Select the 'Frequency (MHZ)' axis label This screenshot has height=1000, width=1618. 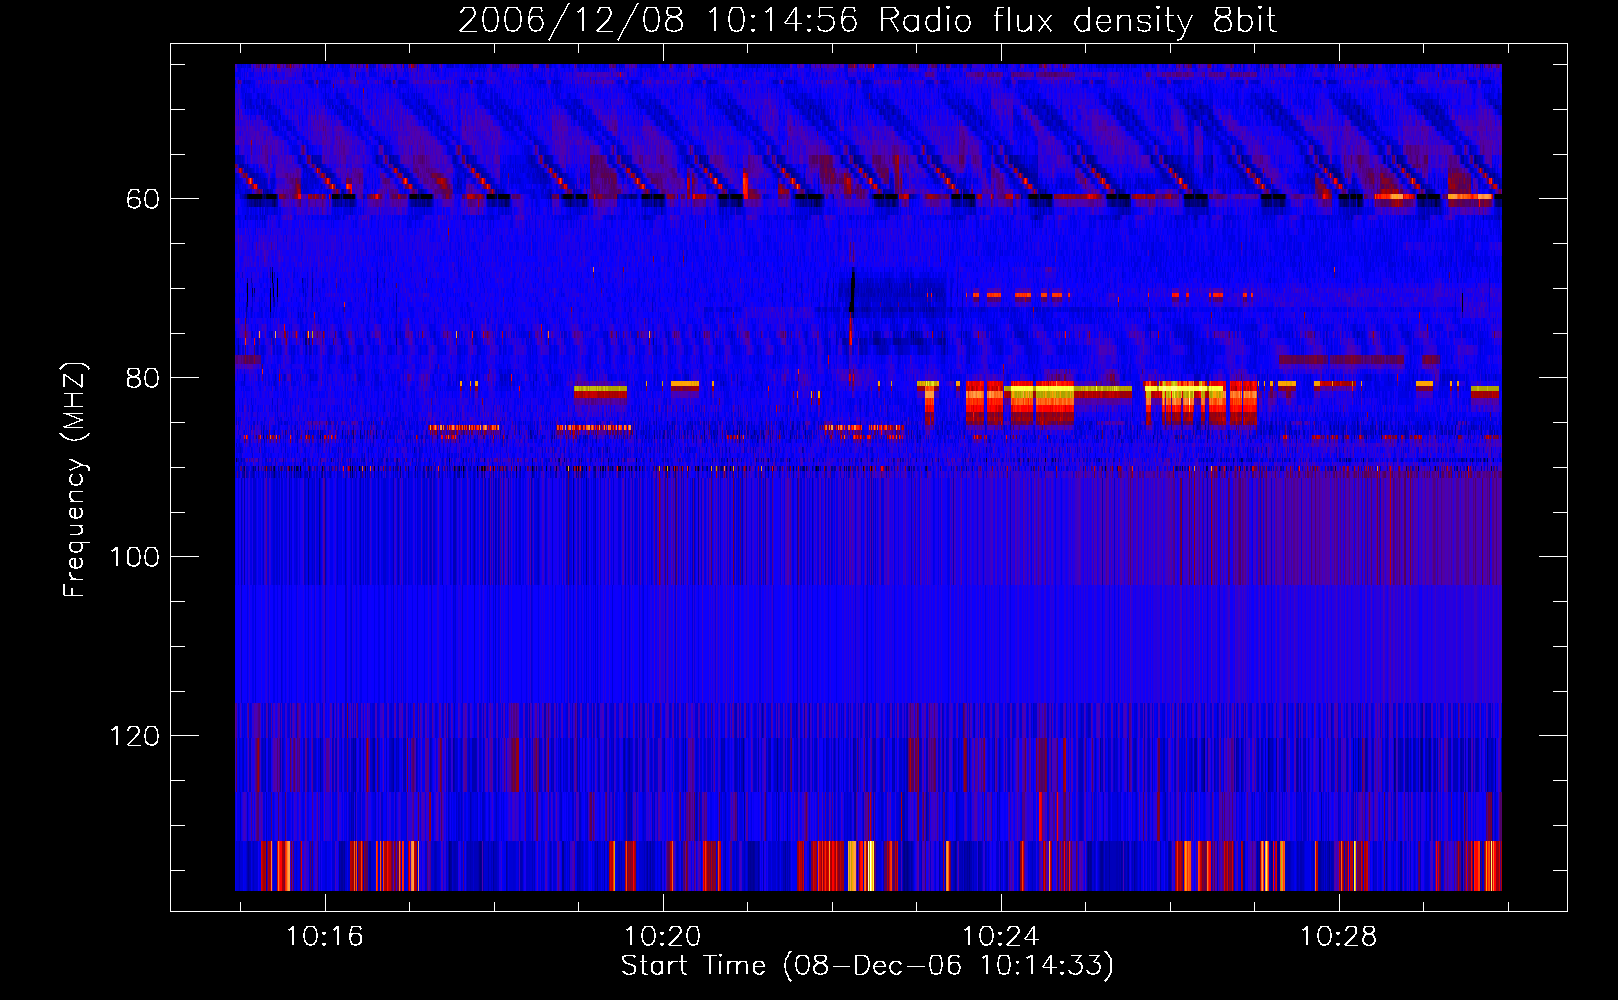(x=75, y=480)
